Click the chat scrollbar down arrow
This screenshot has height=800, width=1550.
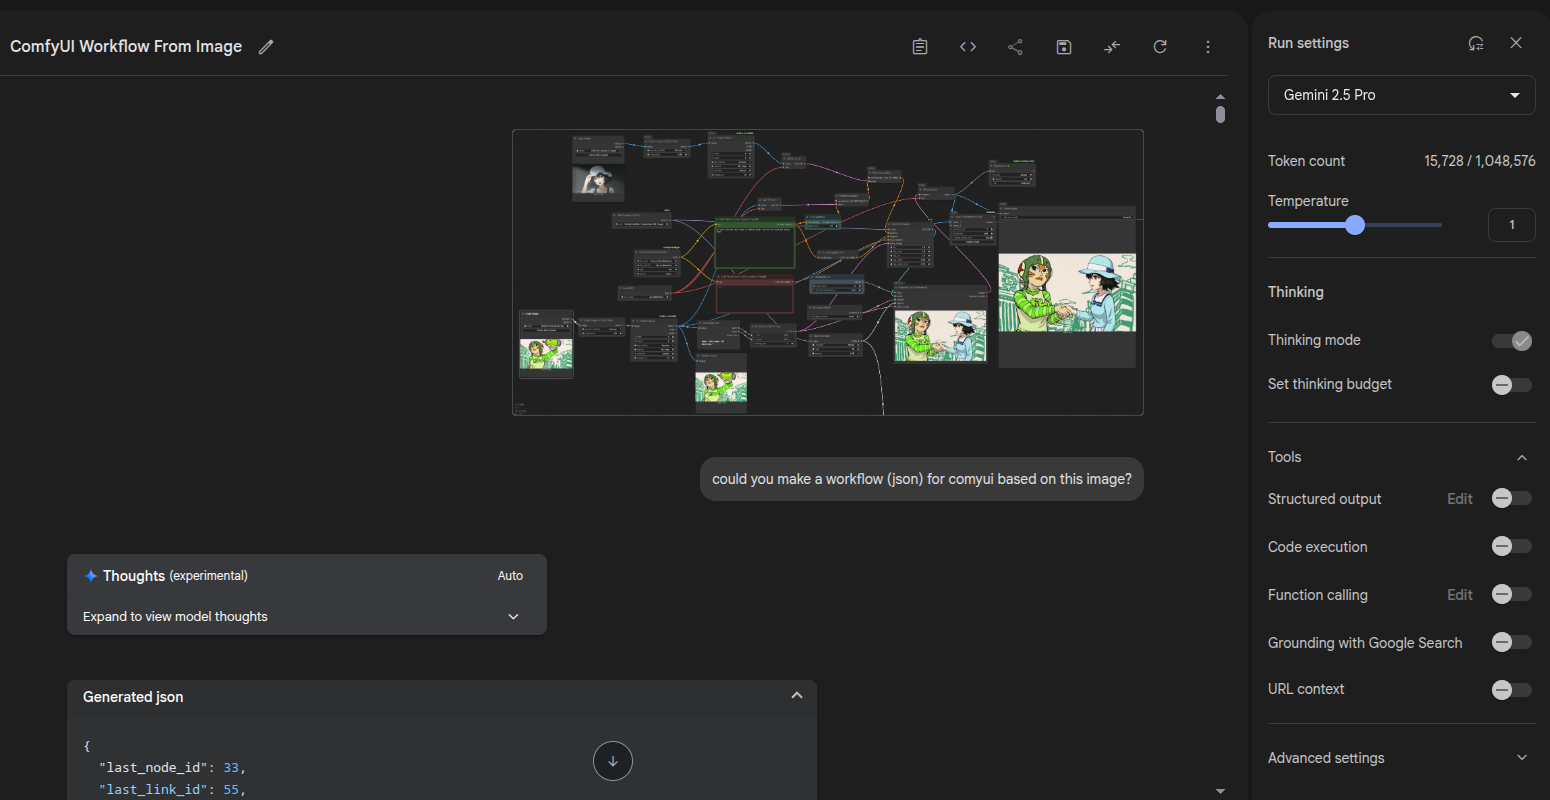pos(1220,791)
